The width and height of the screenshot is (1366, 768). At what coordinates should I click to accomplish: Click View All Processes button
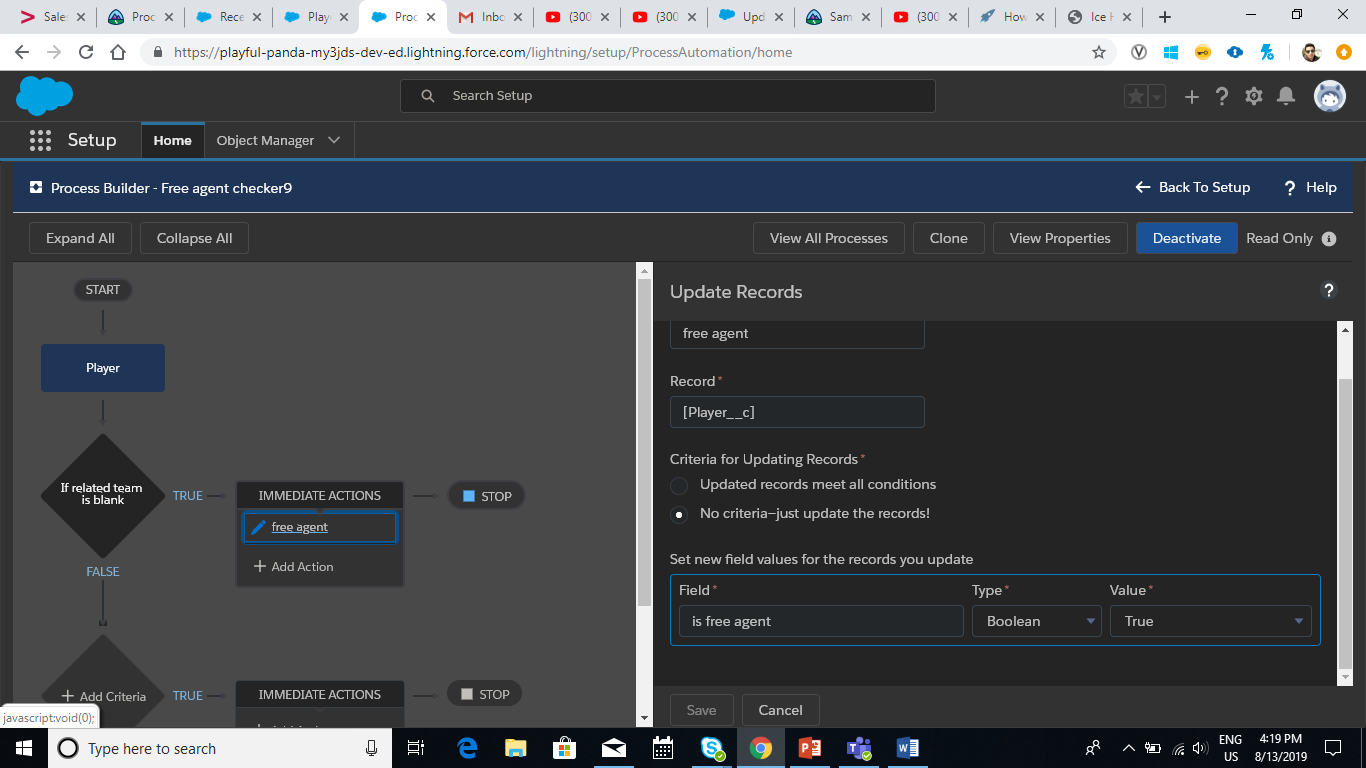829,238
